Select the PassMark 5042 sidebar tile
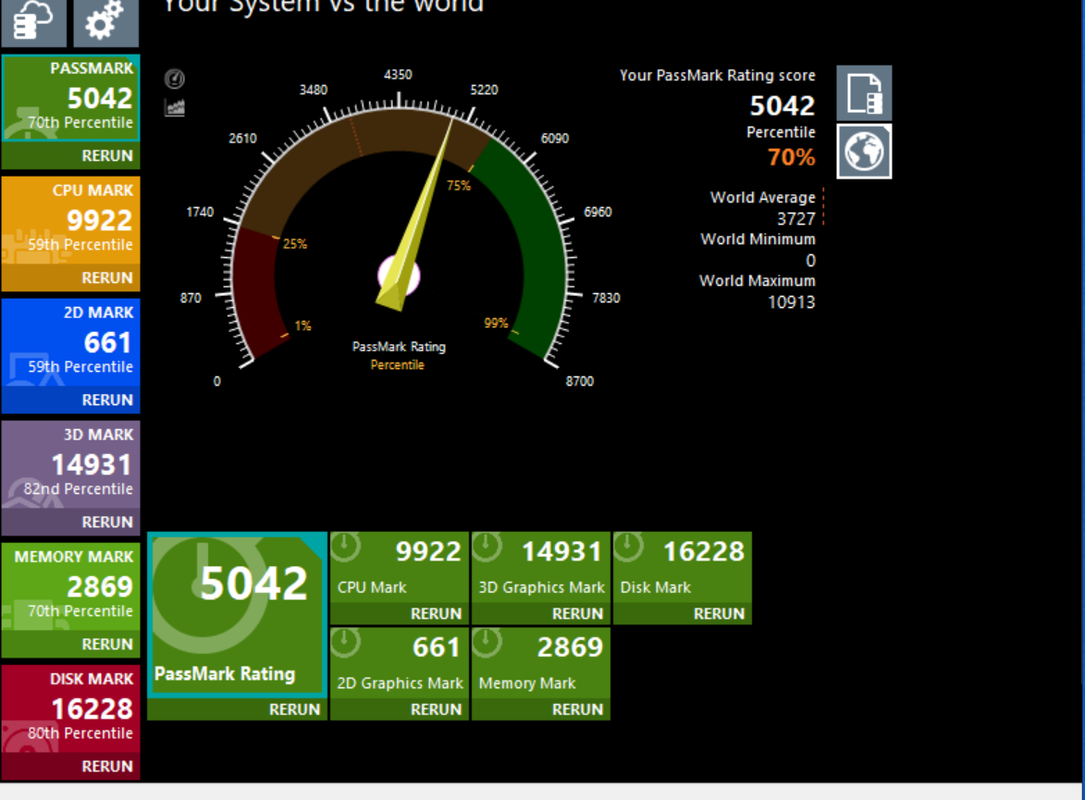This screenshot has height=800, width=1085. click(71, 99)
